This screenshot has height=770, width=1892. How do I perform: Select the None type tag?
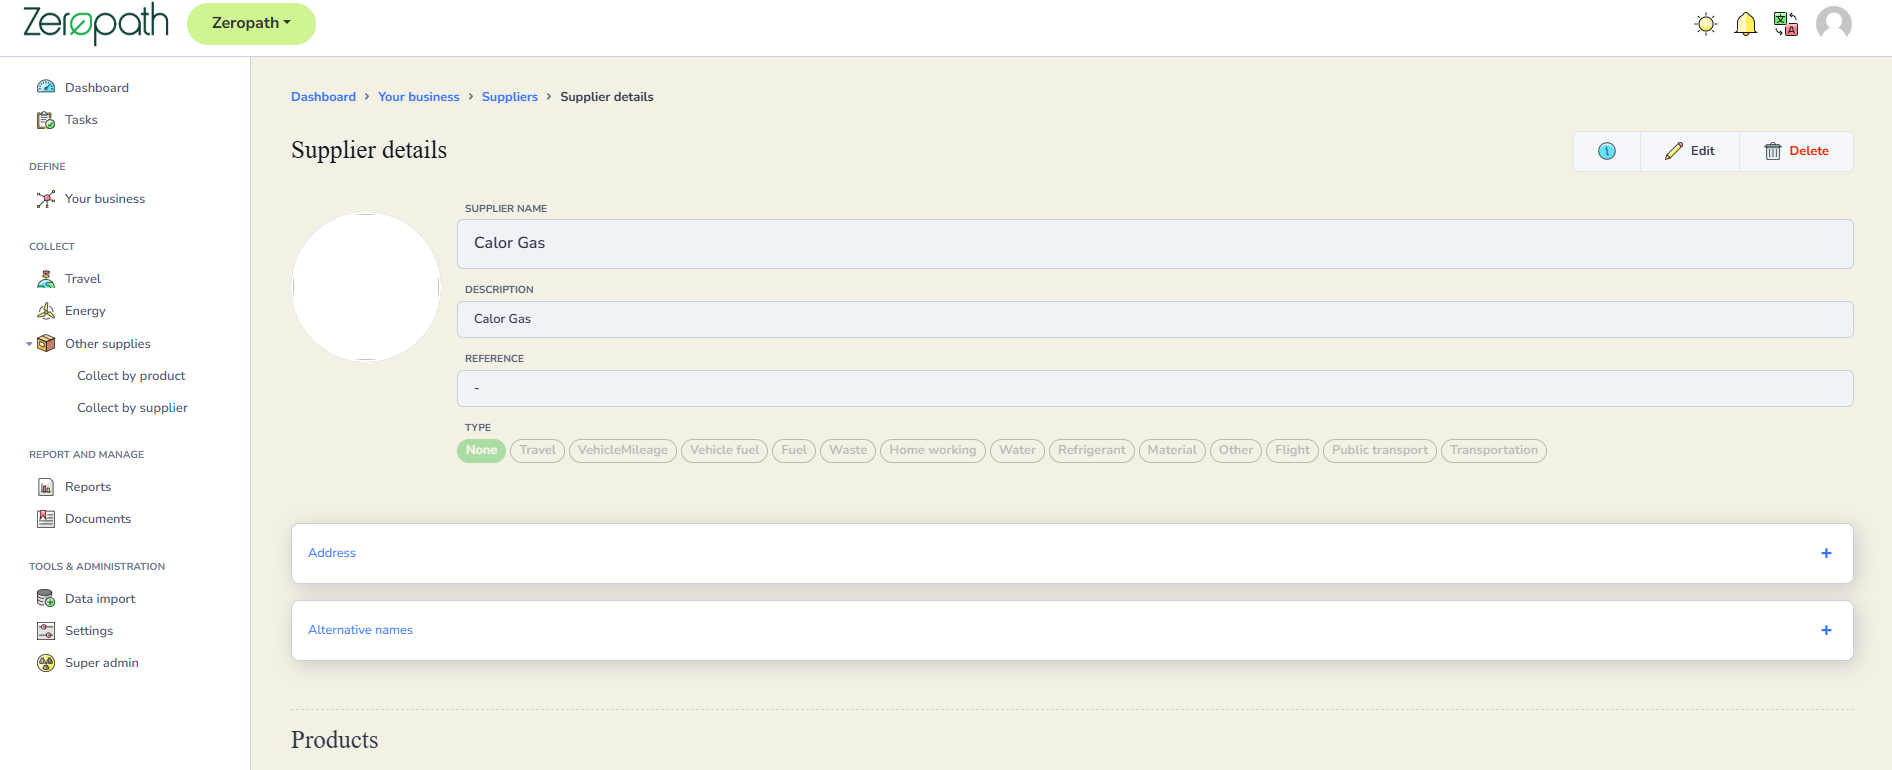pos(481,450)
